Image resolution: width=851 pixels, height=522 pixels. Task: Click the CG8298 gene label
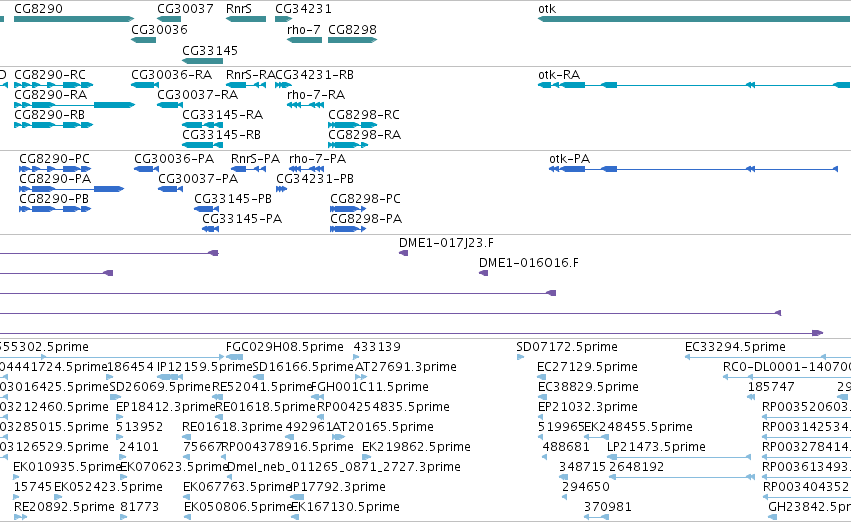coord(352,29)
